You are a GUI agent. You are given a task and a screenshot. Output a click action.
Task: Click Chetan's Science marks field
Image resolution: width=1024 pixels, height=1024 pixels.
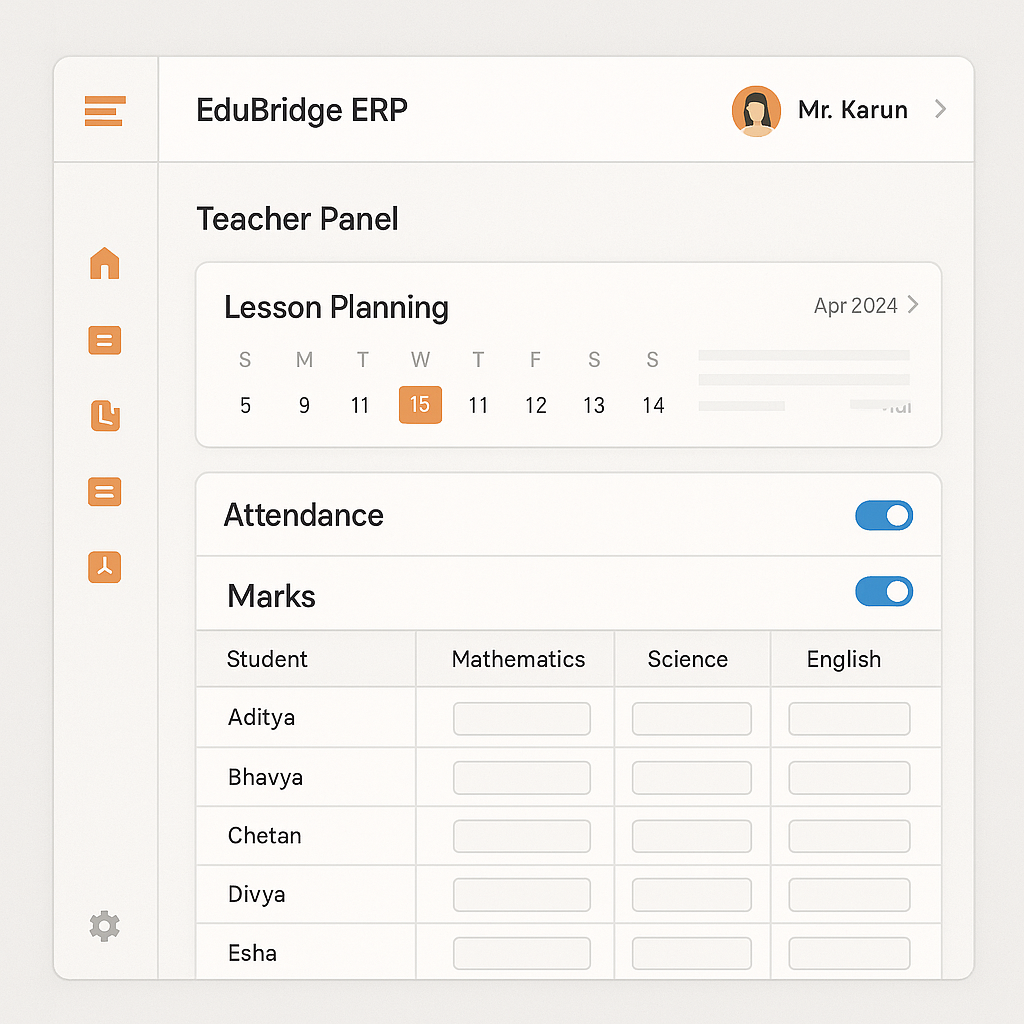coord(692,836)
